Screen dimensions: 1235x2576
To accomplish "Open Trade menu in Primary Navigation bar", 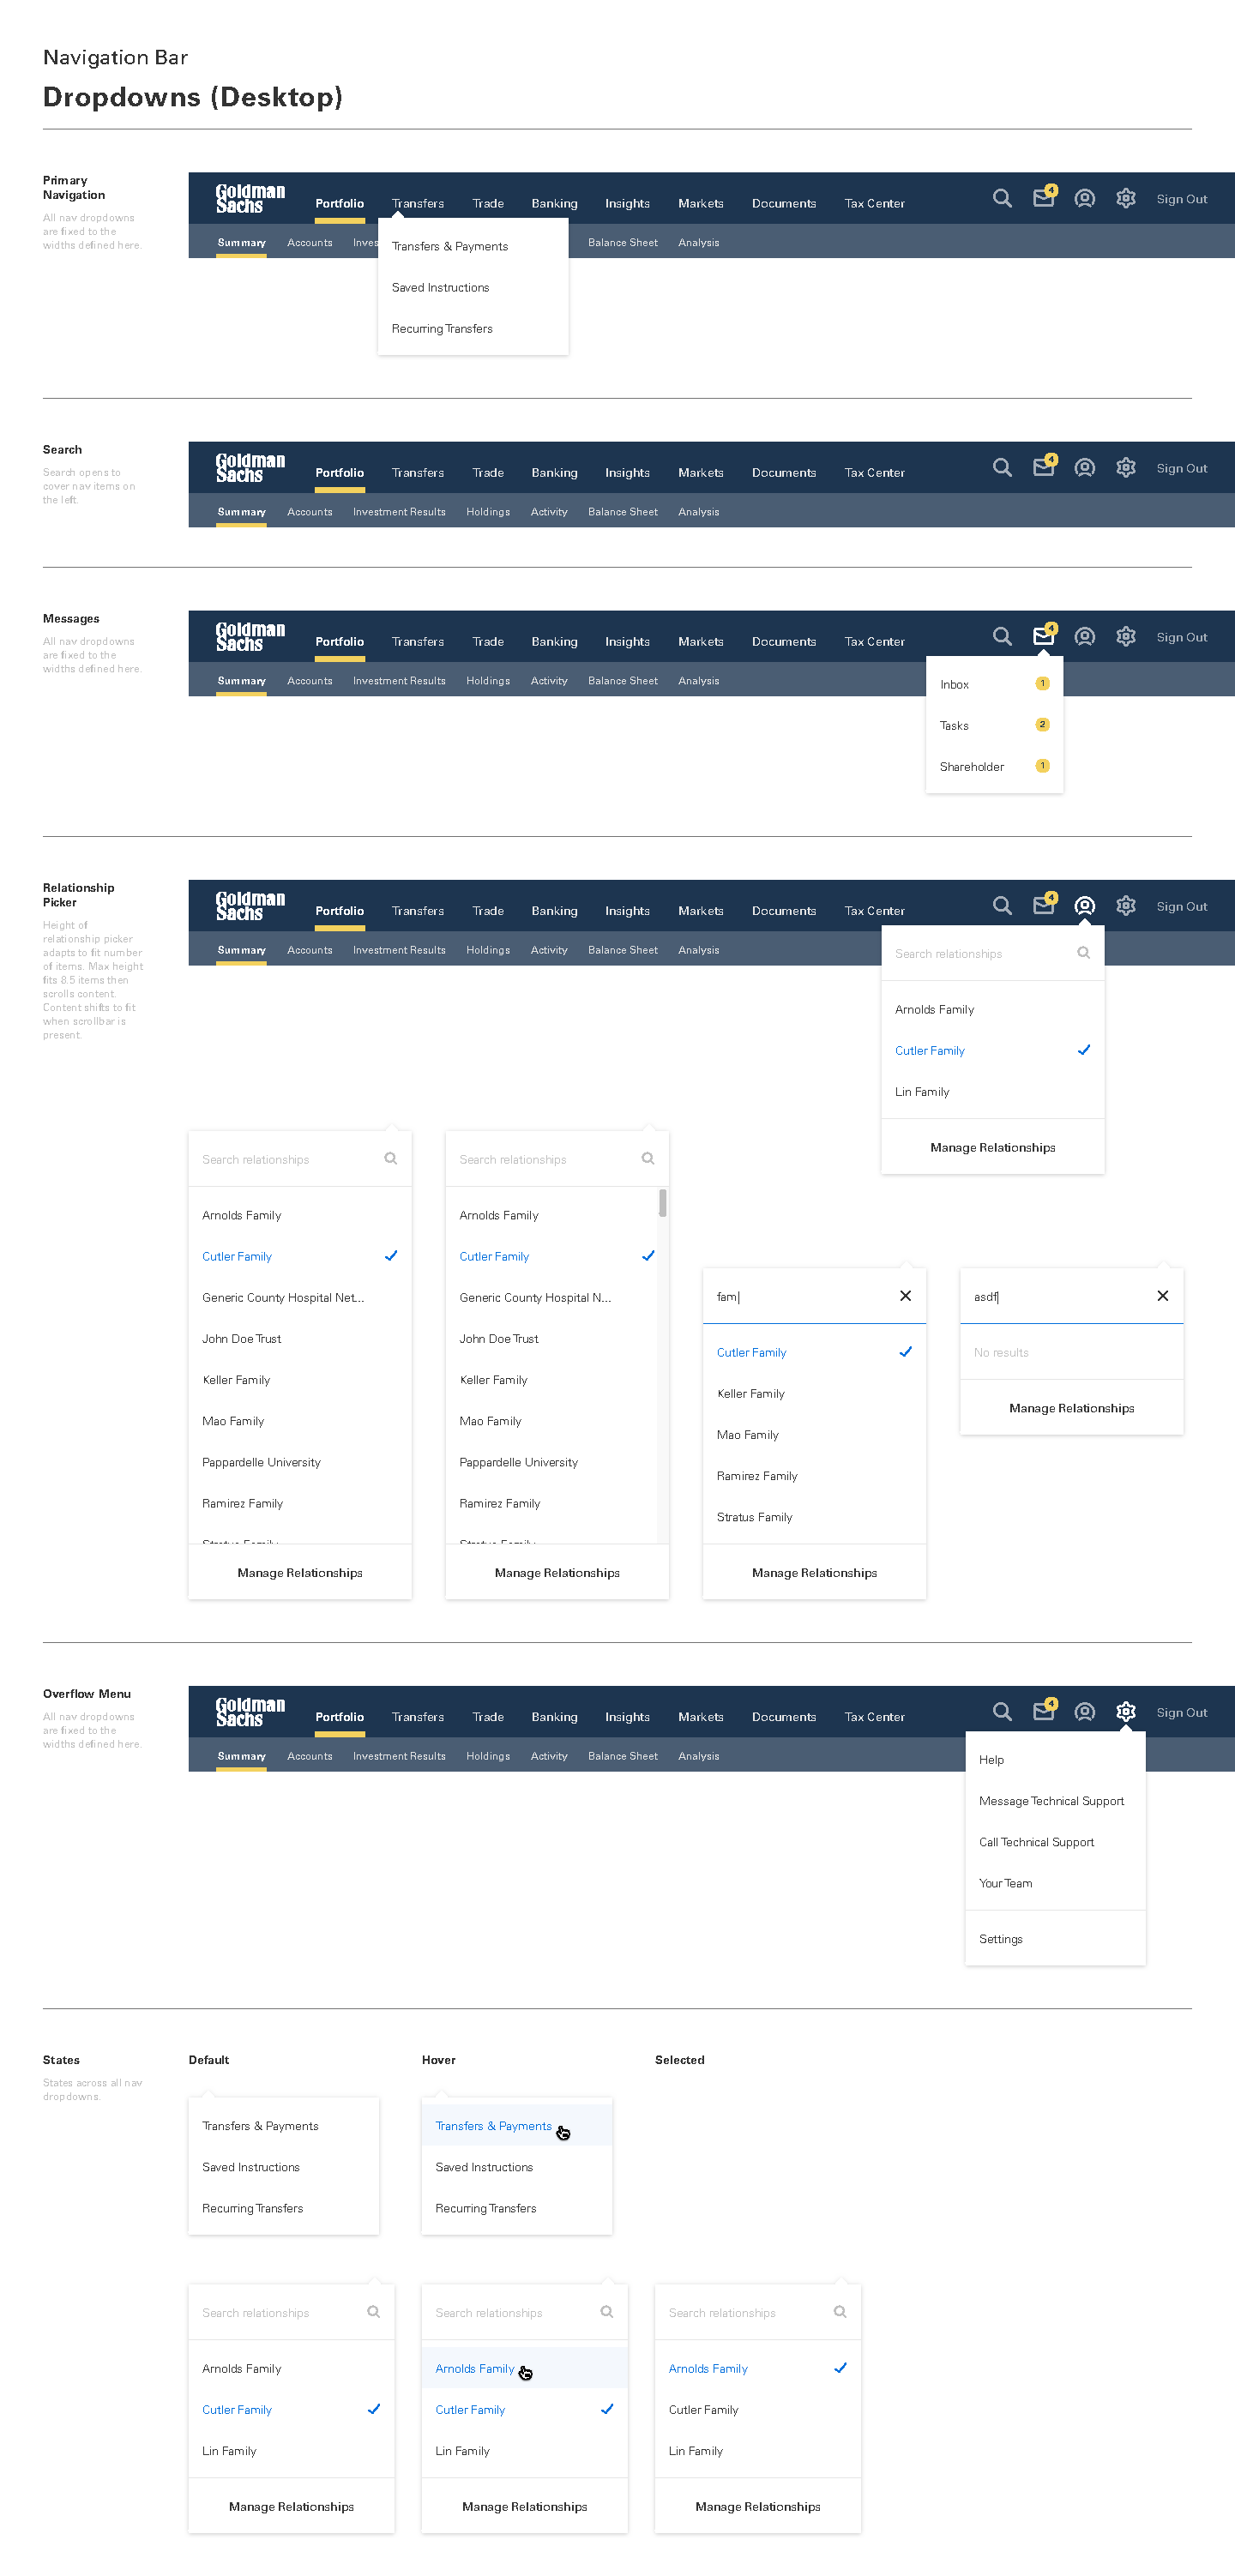I will tap(488, 203).
